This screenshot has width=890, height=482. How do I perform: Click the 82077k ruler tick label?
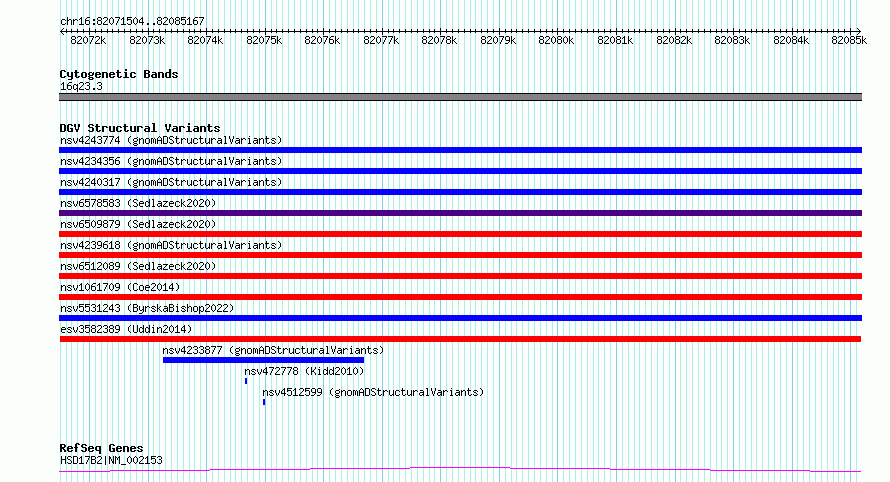pyautogui.click(x=381, y=40)
